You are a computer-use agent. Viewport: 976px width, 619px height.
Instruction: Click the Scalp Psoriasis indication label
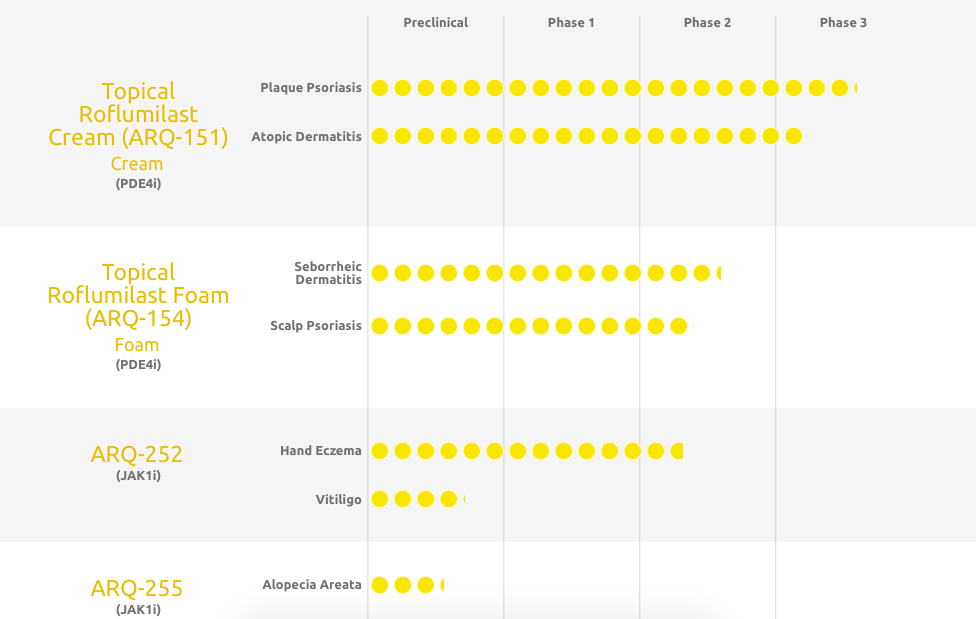[316, 326]
